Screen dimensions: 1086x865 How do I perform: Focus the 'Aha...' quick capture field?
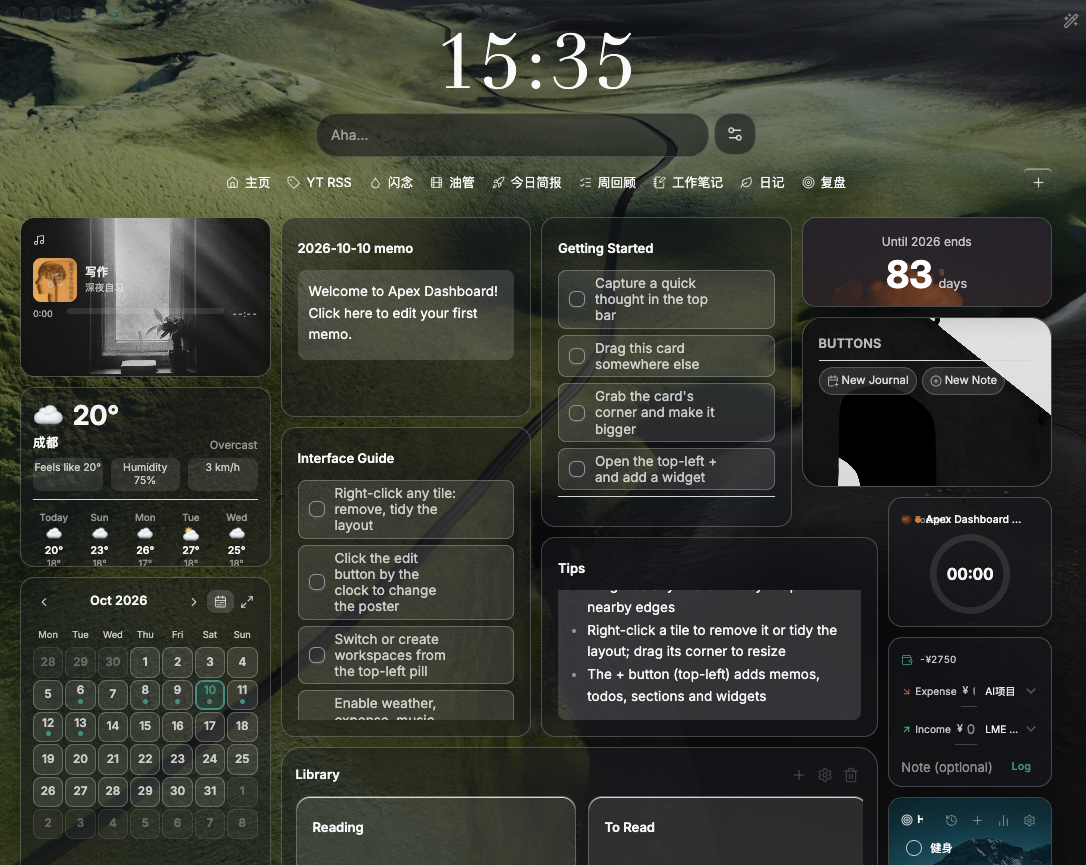click(513, 135)
